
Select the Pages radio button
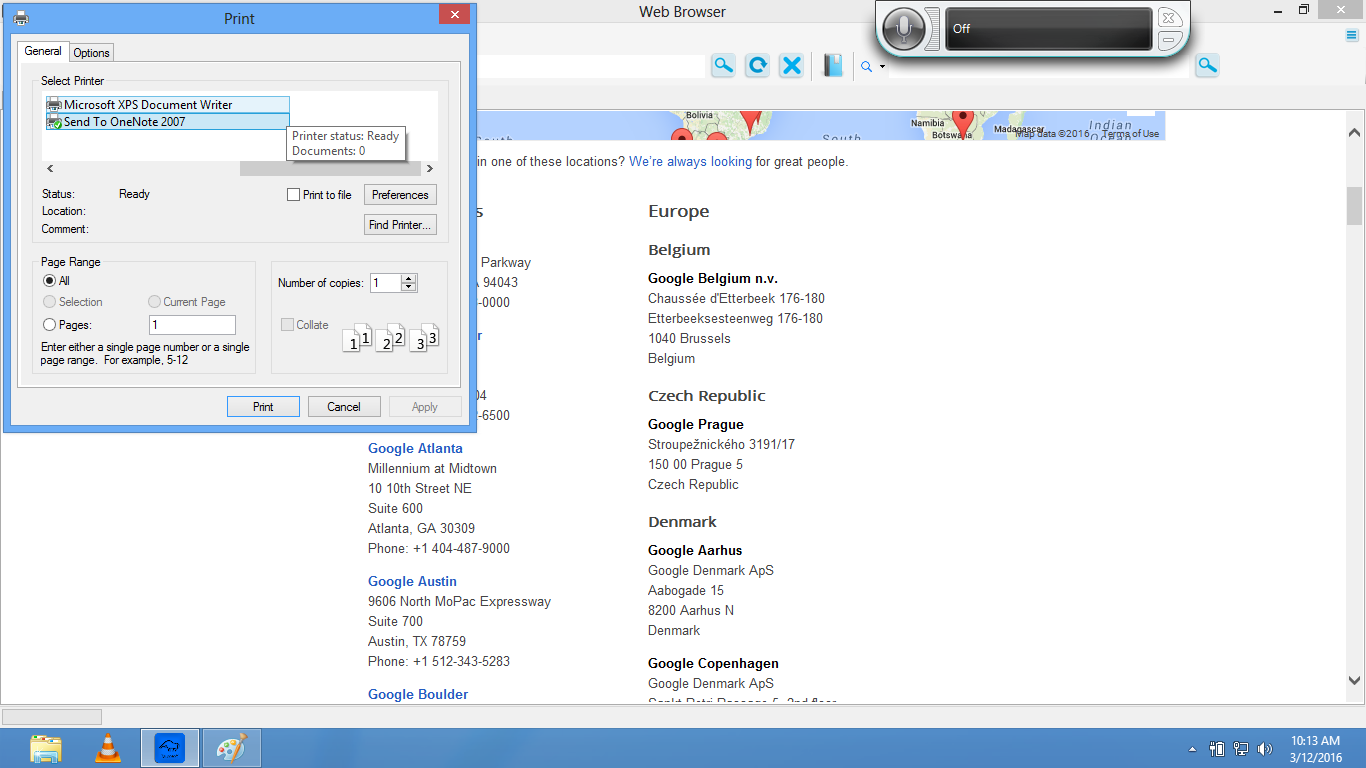(49, 325)
